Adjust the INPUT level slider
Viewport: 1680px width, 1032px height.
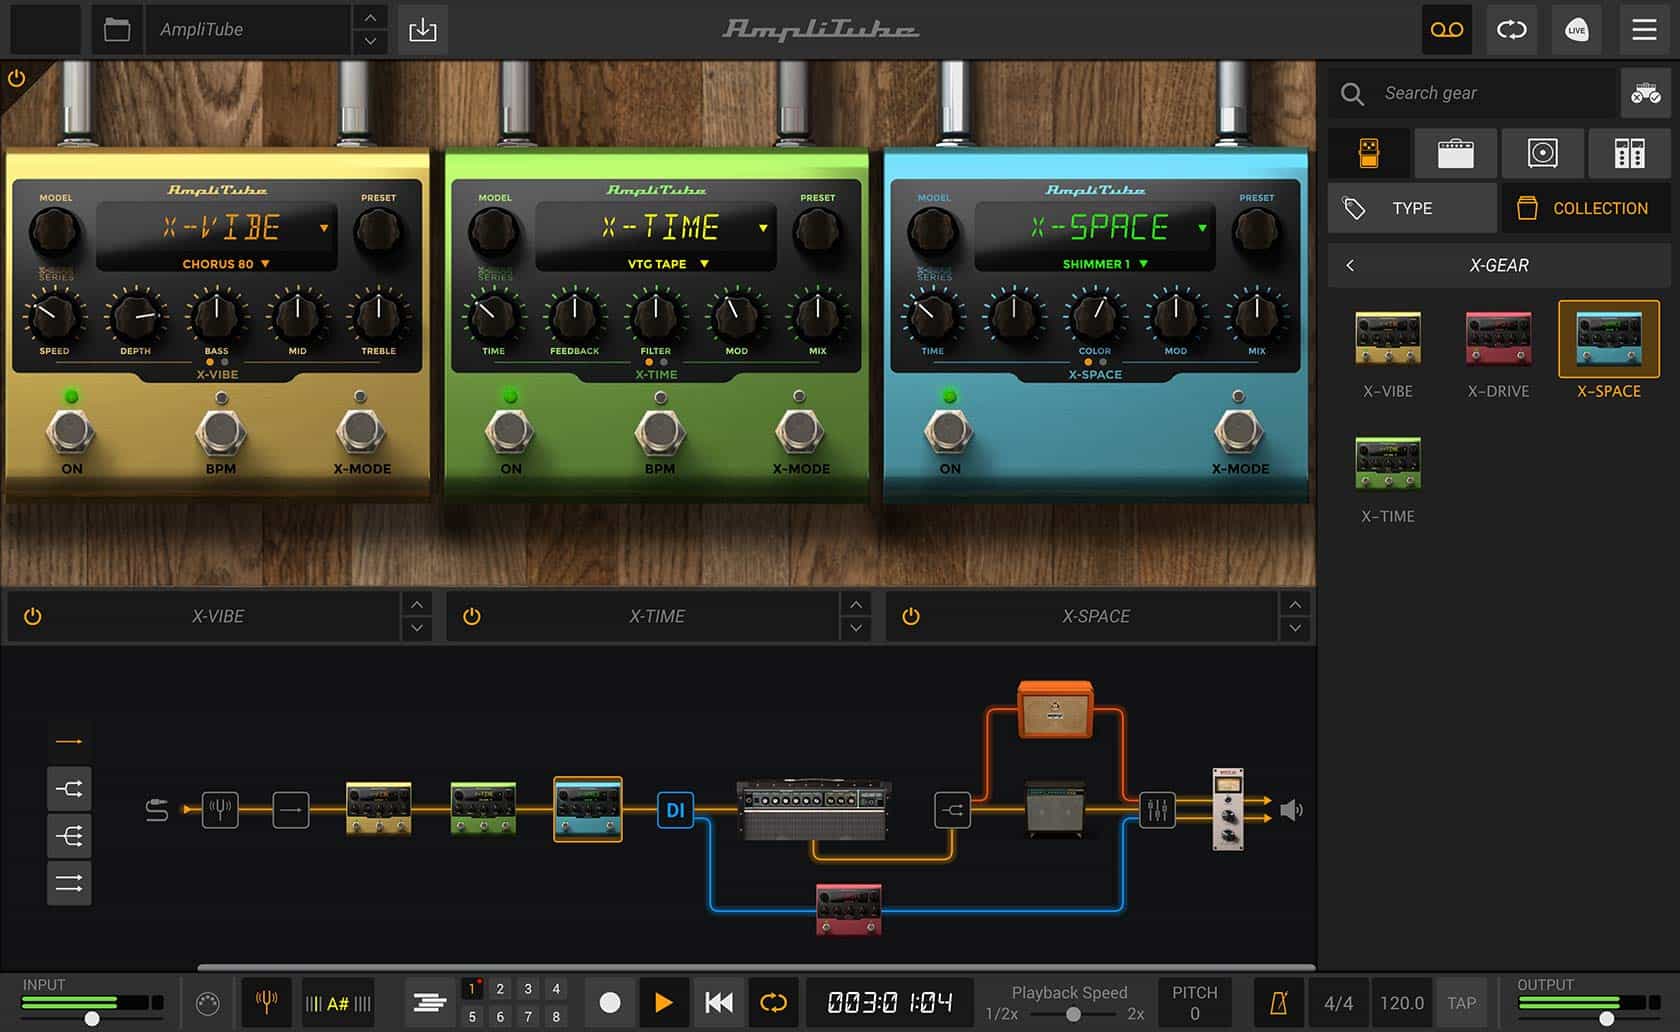(92, 1019)
